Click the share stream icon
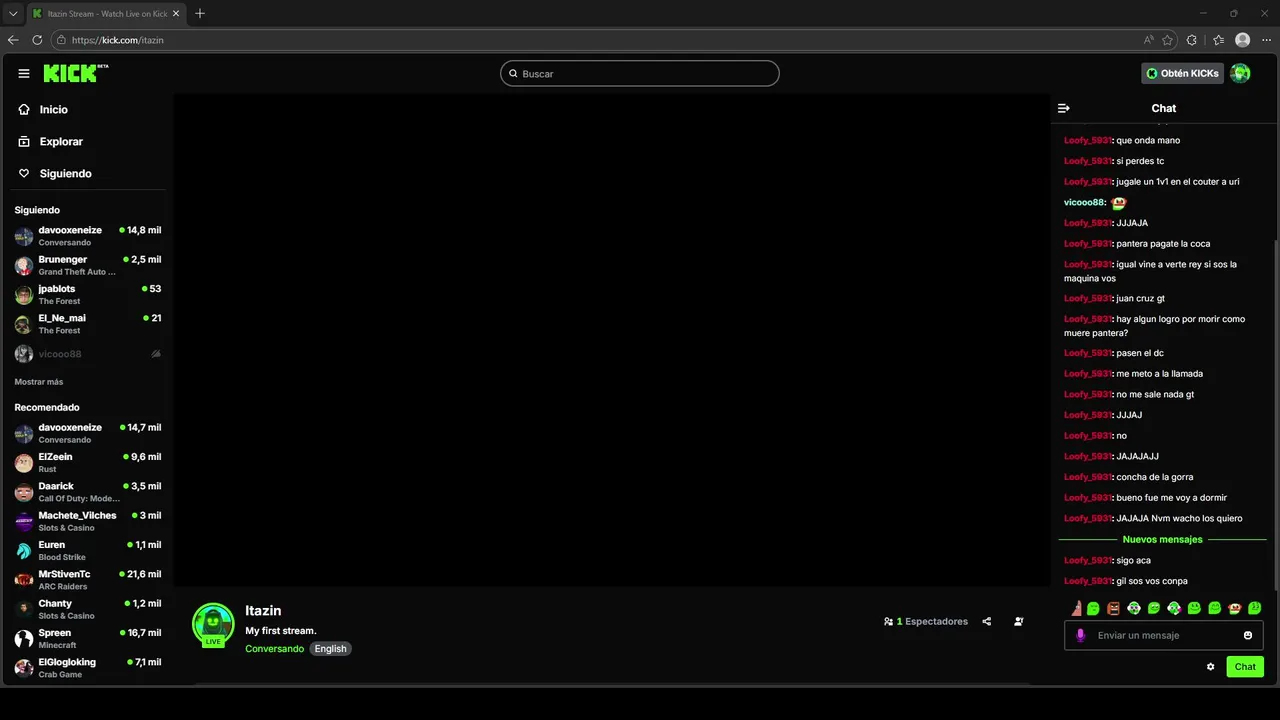This screenshot has height=720, width=1280. pos(987,622)
